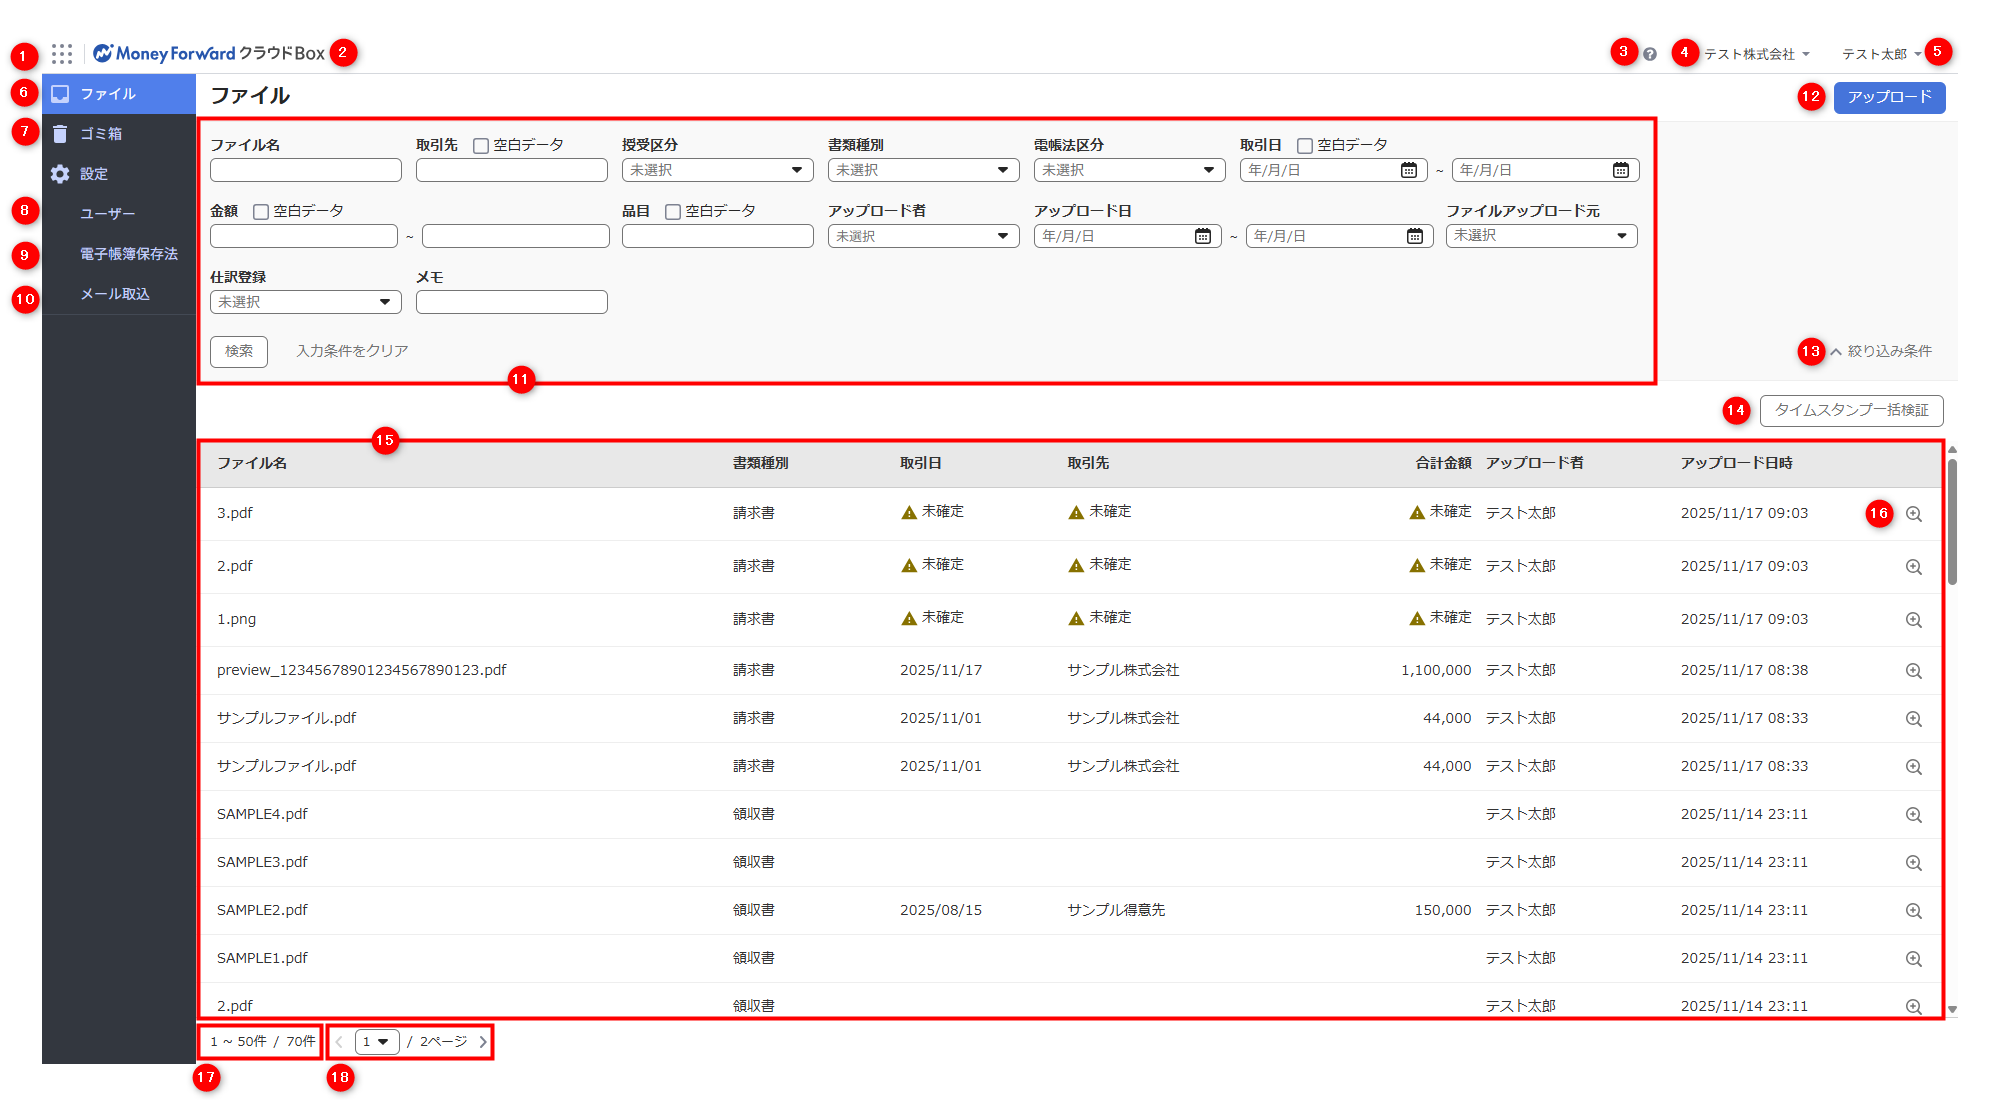Check 空白データ checkbox beside 品目

click(673, 212)
